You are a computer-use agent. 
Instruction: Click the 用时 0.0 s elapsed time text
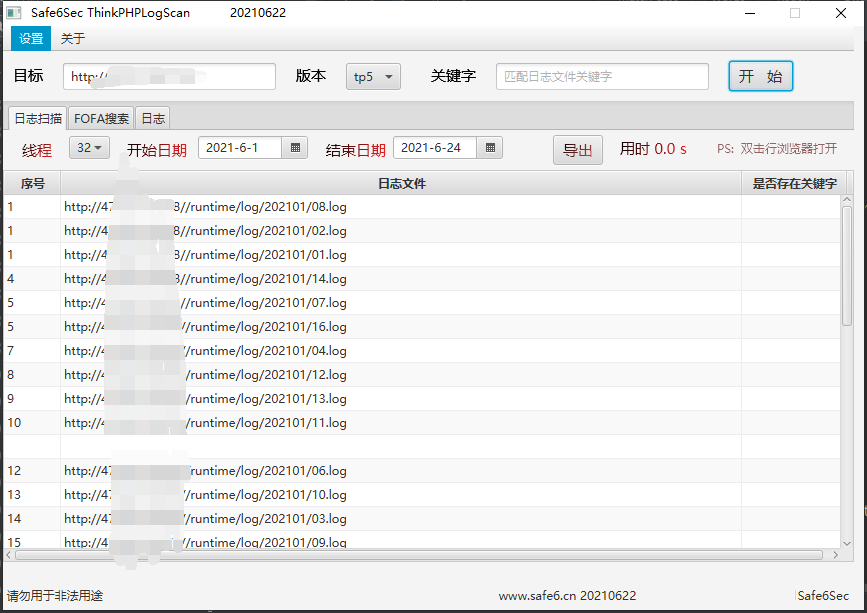click(653, 149)
